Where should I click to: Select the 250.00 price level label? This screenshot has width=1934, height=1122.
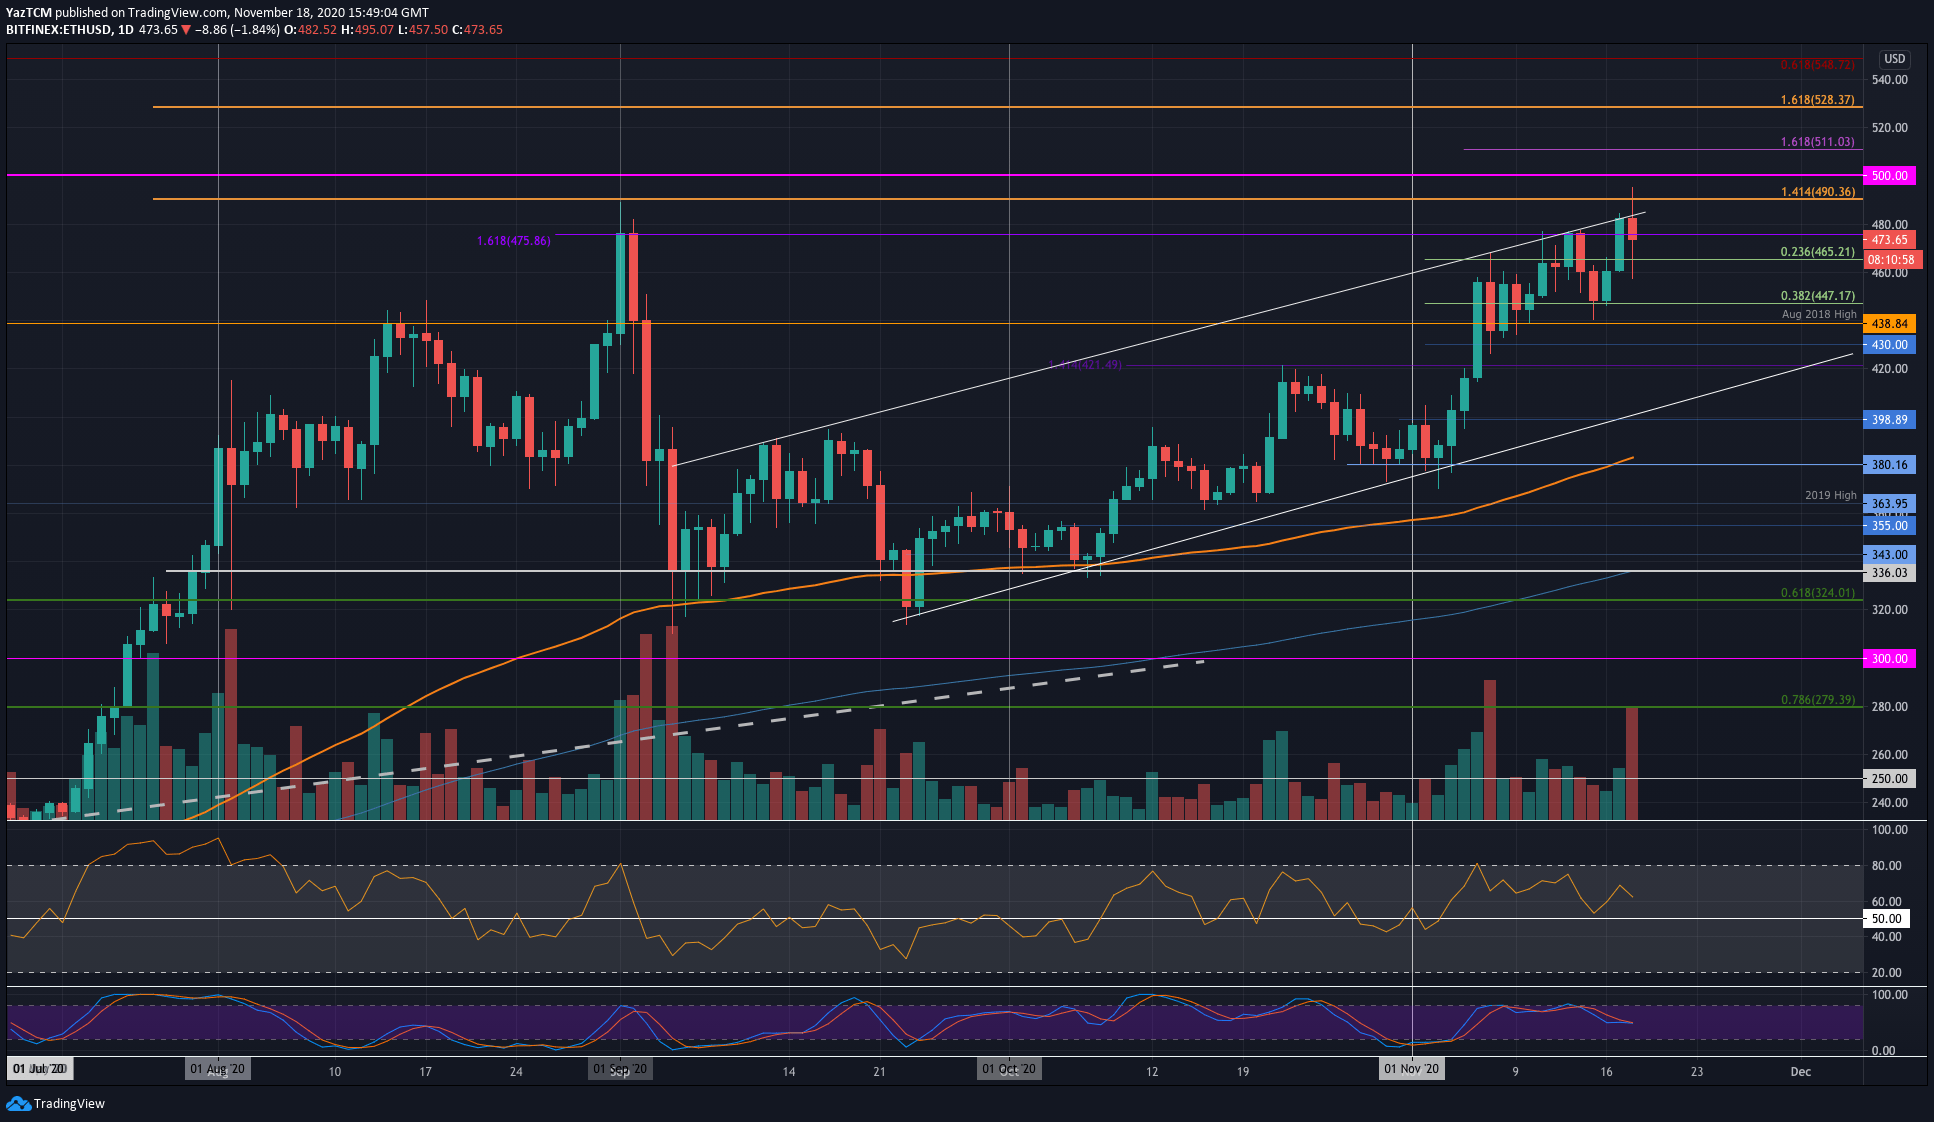coord(1890,779)
